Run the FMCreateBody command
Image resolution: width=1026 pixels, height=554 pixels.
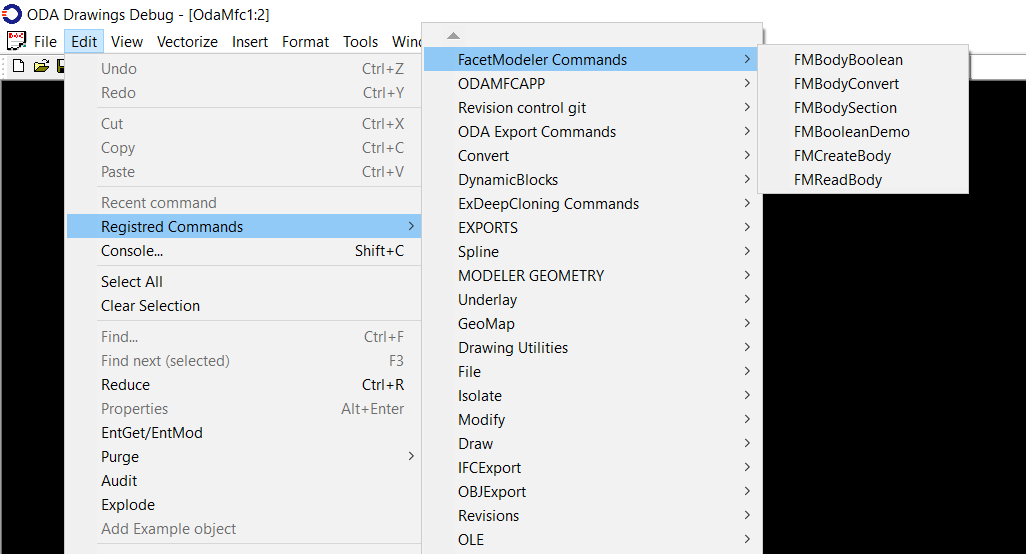tap(863, 156)
